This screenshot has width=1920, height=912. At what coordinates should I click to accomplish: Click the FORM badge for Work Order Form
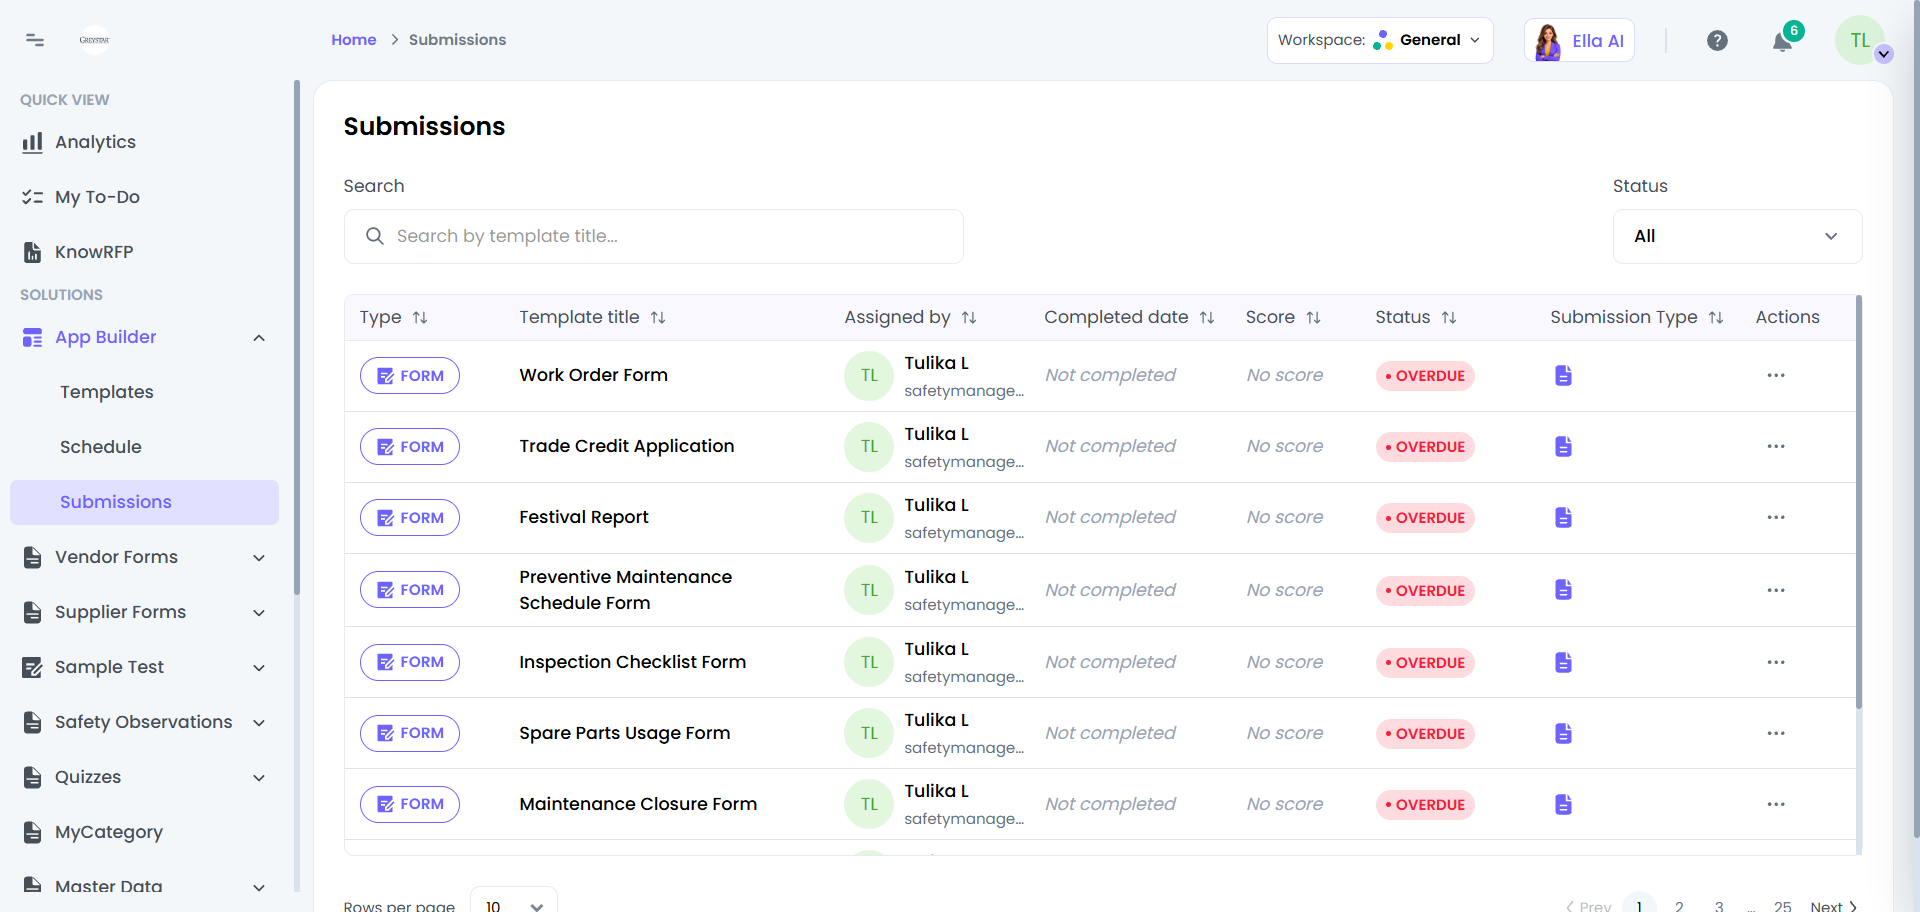tap(410, 376)
